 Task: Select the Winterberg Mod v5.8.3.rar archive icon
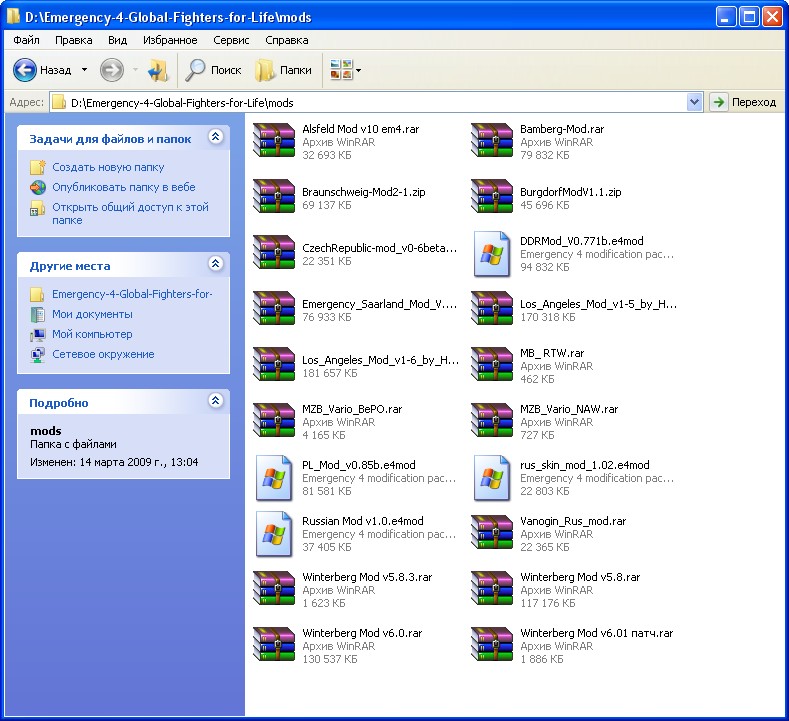pyautogui.click(x=274, y=588)
